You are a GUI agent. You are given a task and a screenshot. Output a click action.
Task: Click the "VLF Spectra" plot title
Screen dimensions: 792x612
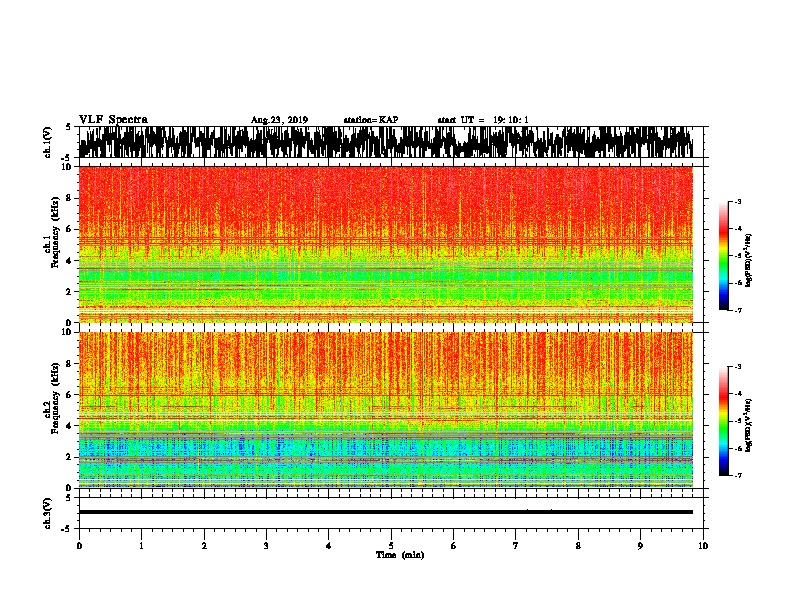click(x=113, y=120)
